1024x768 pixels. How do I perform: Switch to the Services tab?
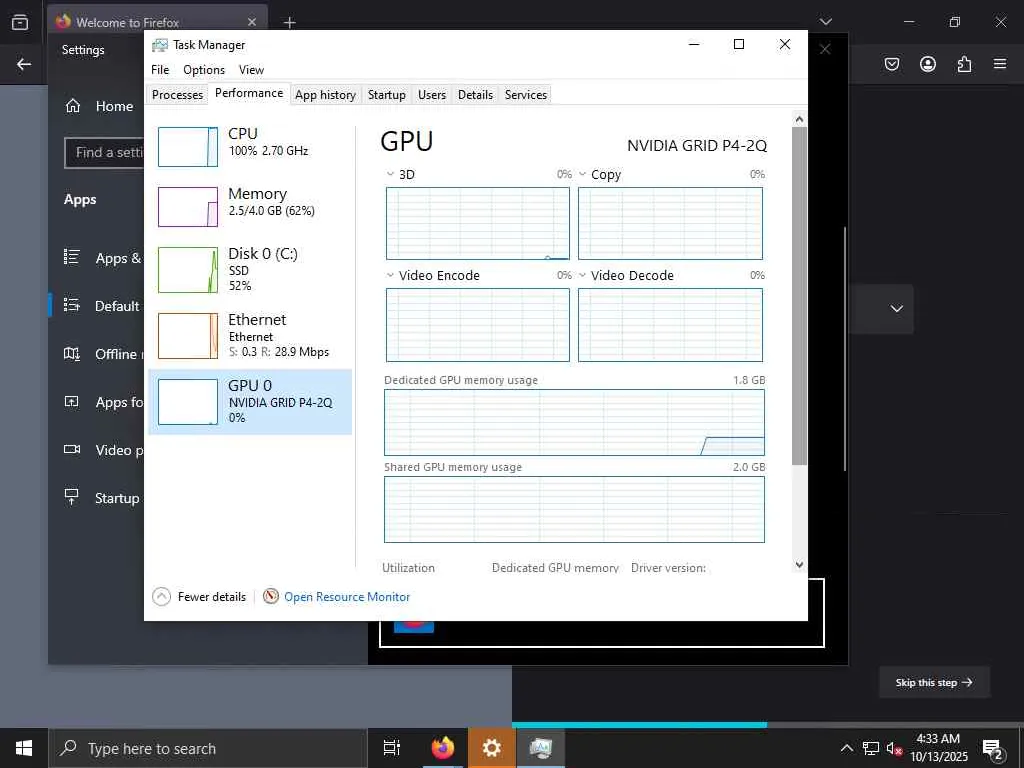(526, 95)
